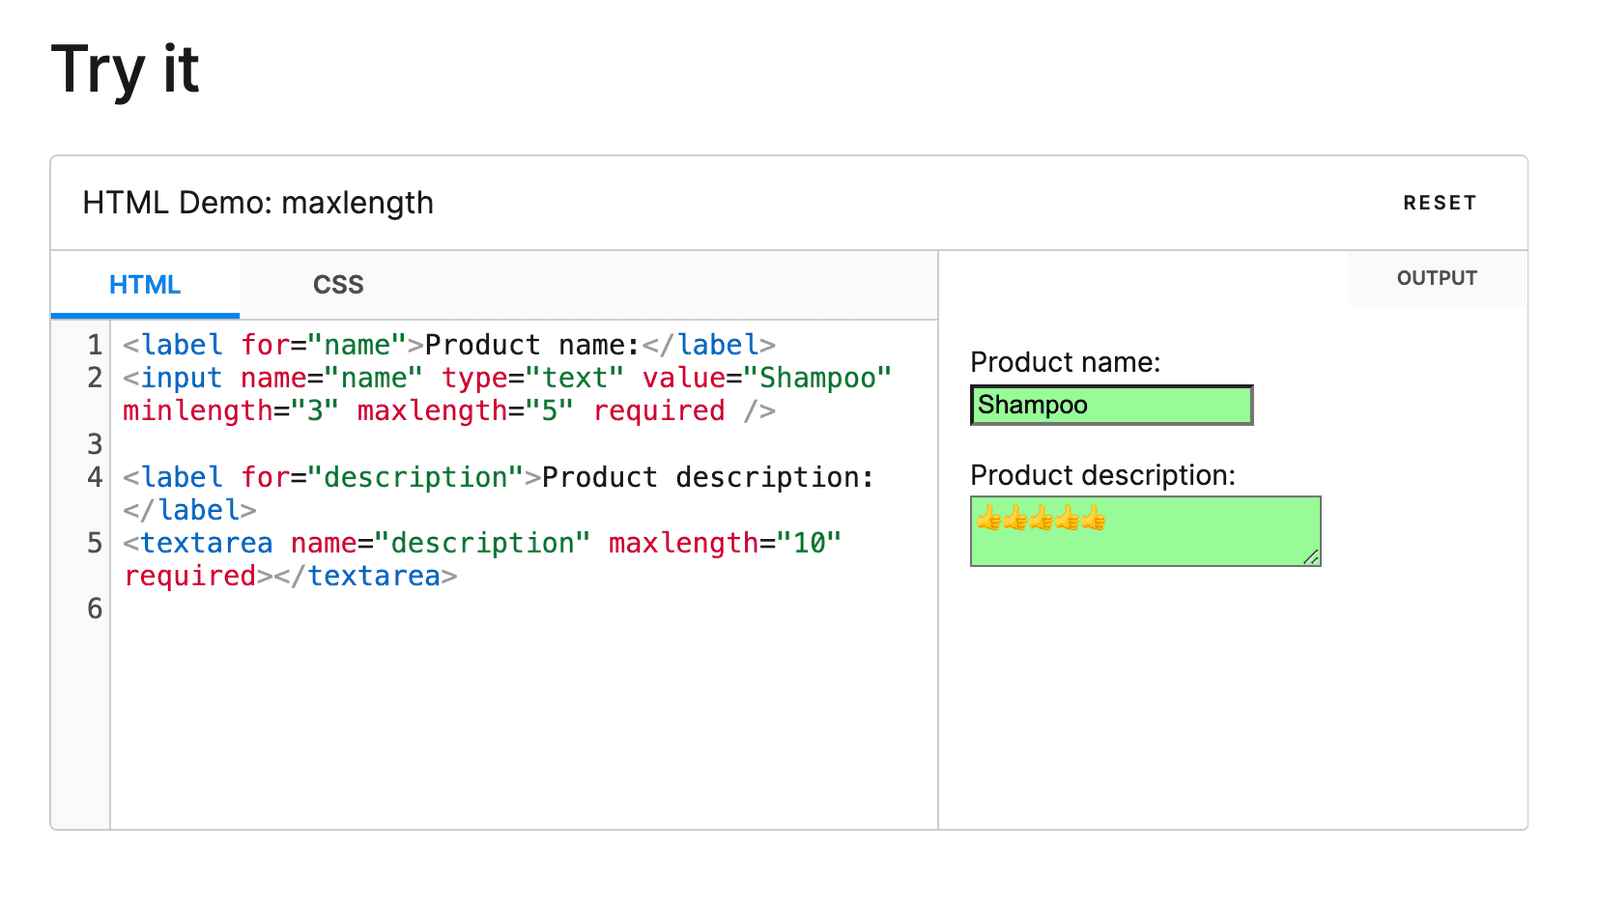1600x904 pixels.
Task: Select the HTML tab
Action: (x=145, y=285)
